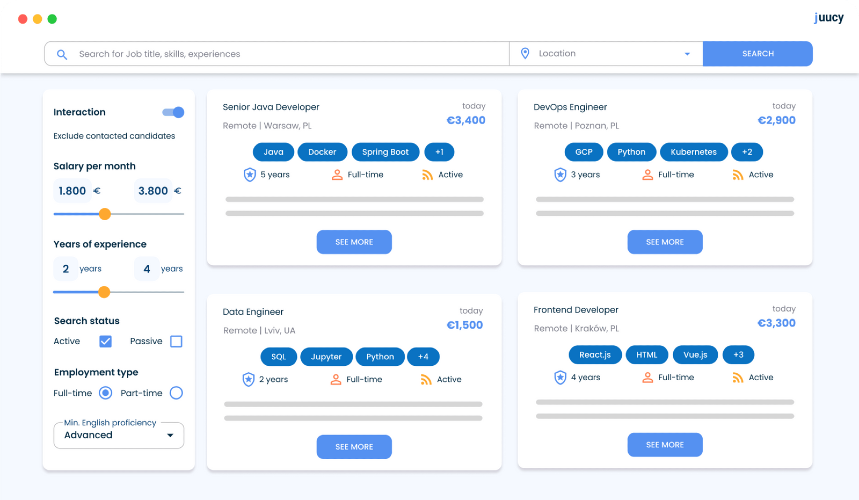Screen dimensions: 859x500
Task: Uncheck the Active search status checkbox
Action: [x=106, y=341]
